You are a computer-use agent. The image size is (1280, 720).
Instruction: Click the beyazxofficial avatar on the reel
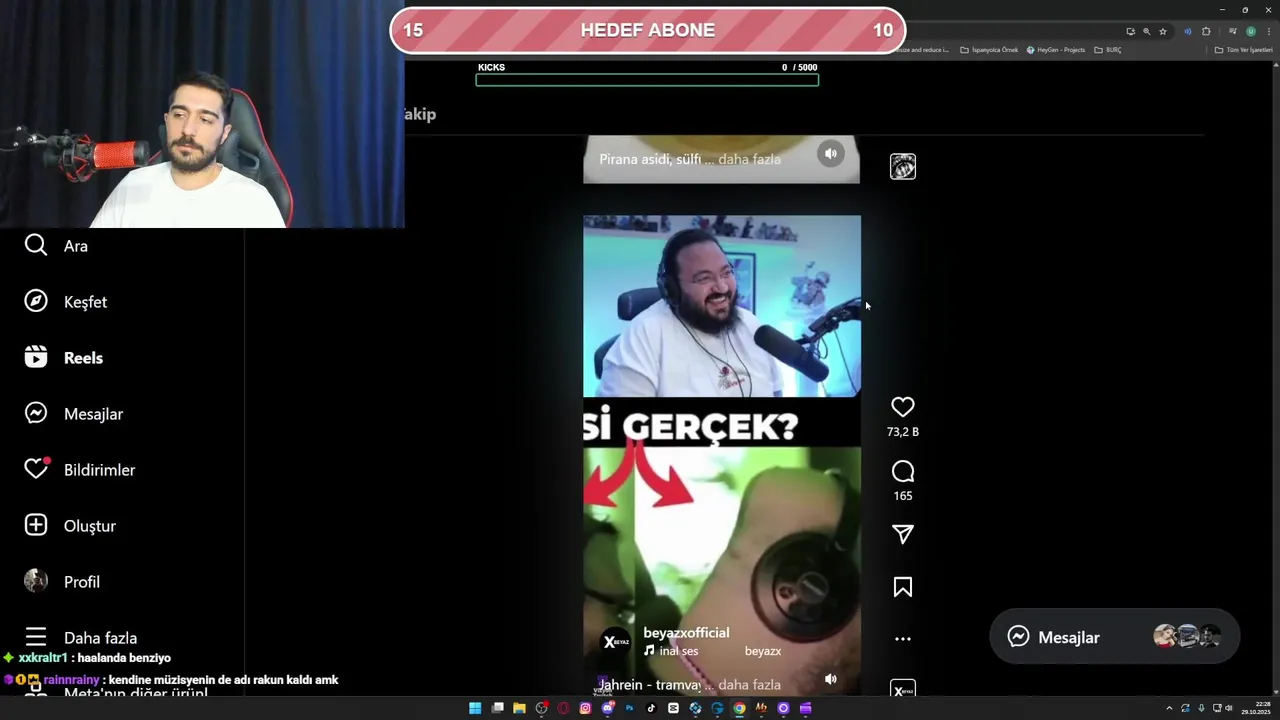coord(615,641)
